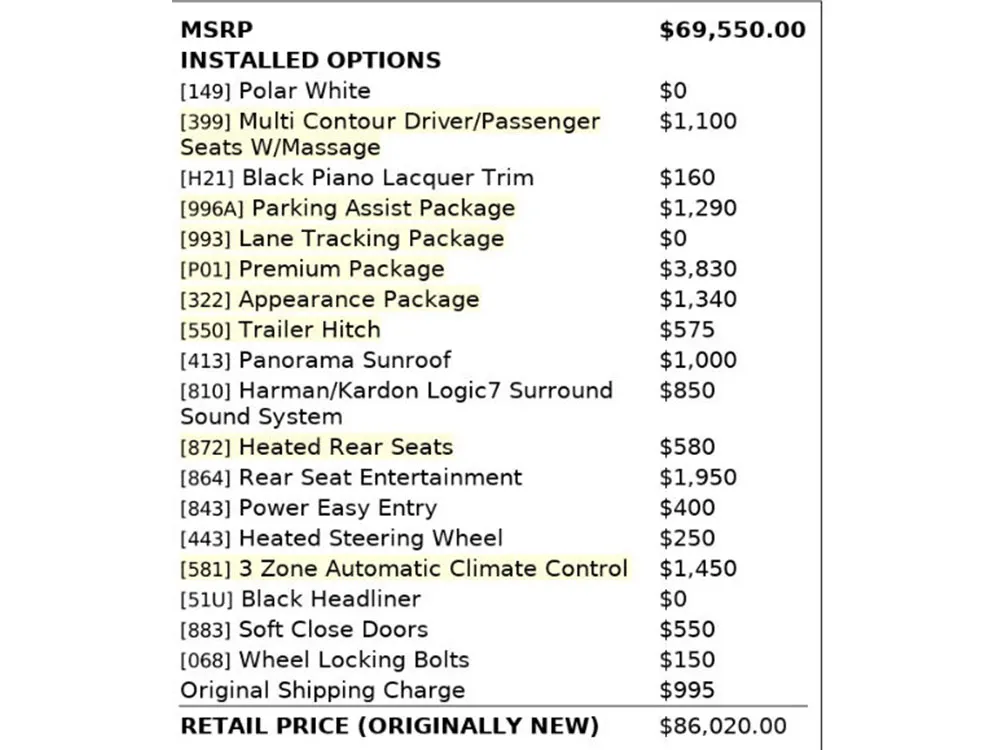Image resolution: width=1000 pixels, height=750 pixels.
Task: Select the Multi Contour Driver/Passenger Seats option
Action: coord(390,134)
